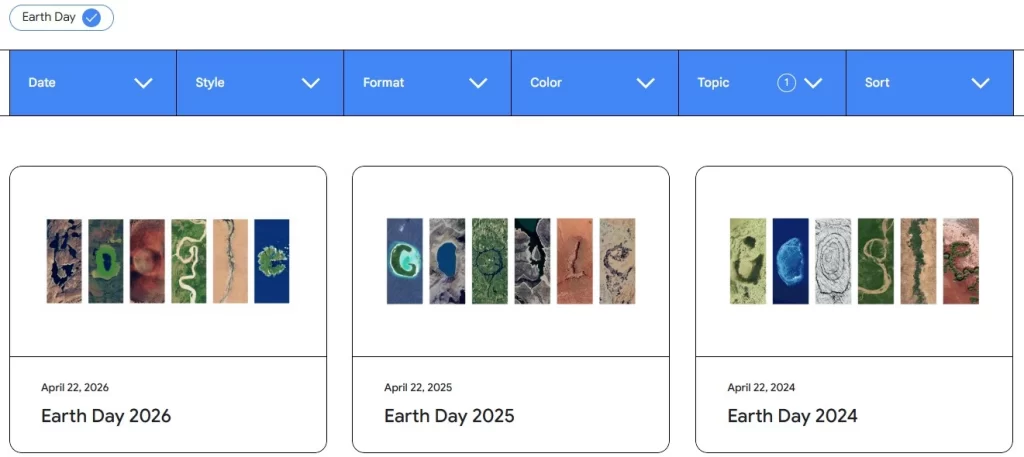Image resolution: width=1024 pixels, height=457 pixels.
Task: Click the Earth Day 2025 title
Action: [449, 416]
